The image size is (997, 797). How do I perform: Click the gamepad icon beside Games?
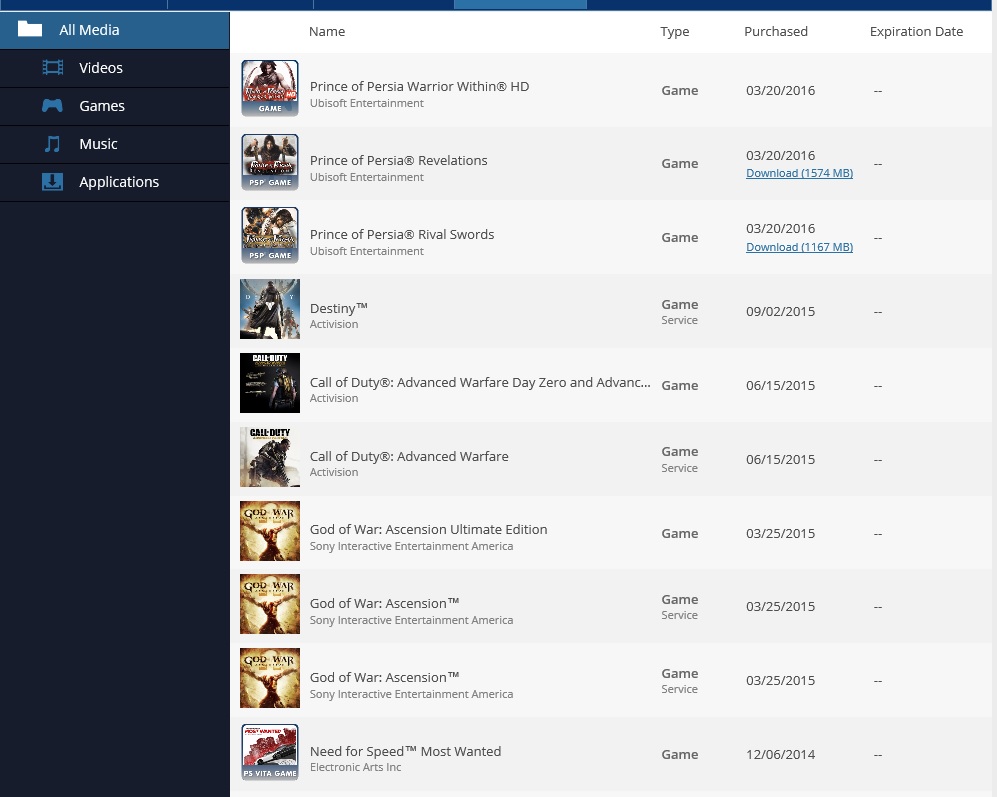pyautogui.click(x=52, y=106)
